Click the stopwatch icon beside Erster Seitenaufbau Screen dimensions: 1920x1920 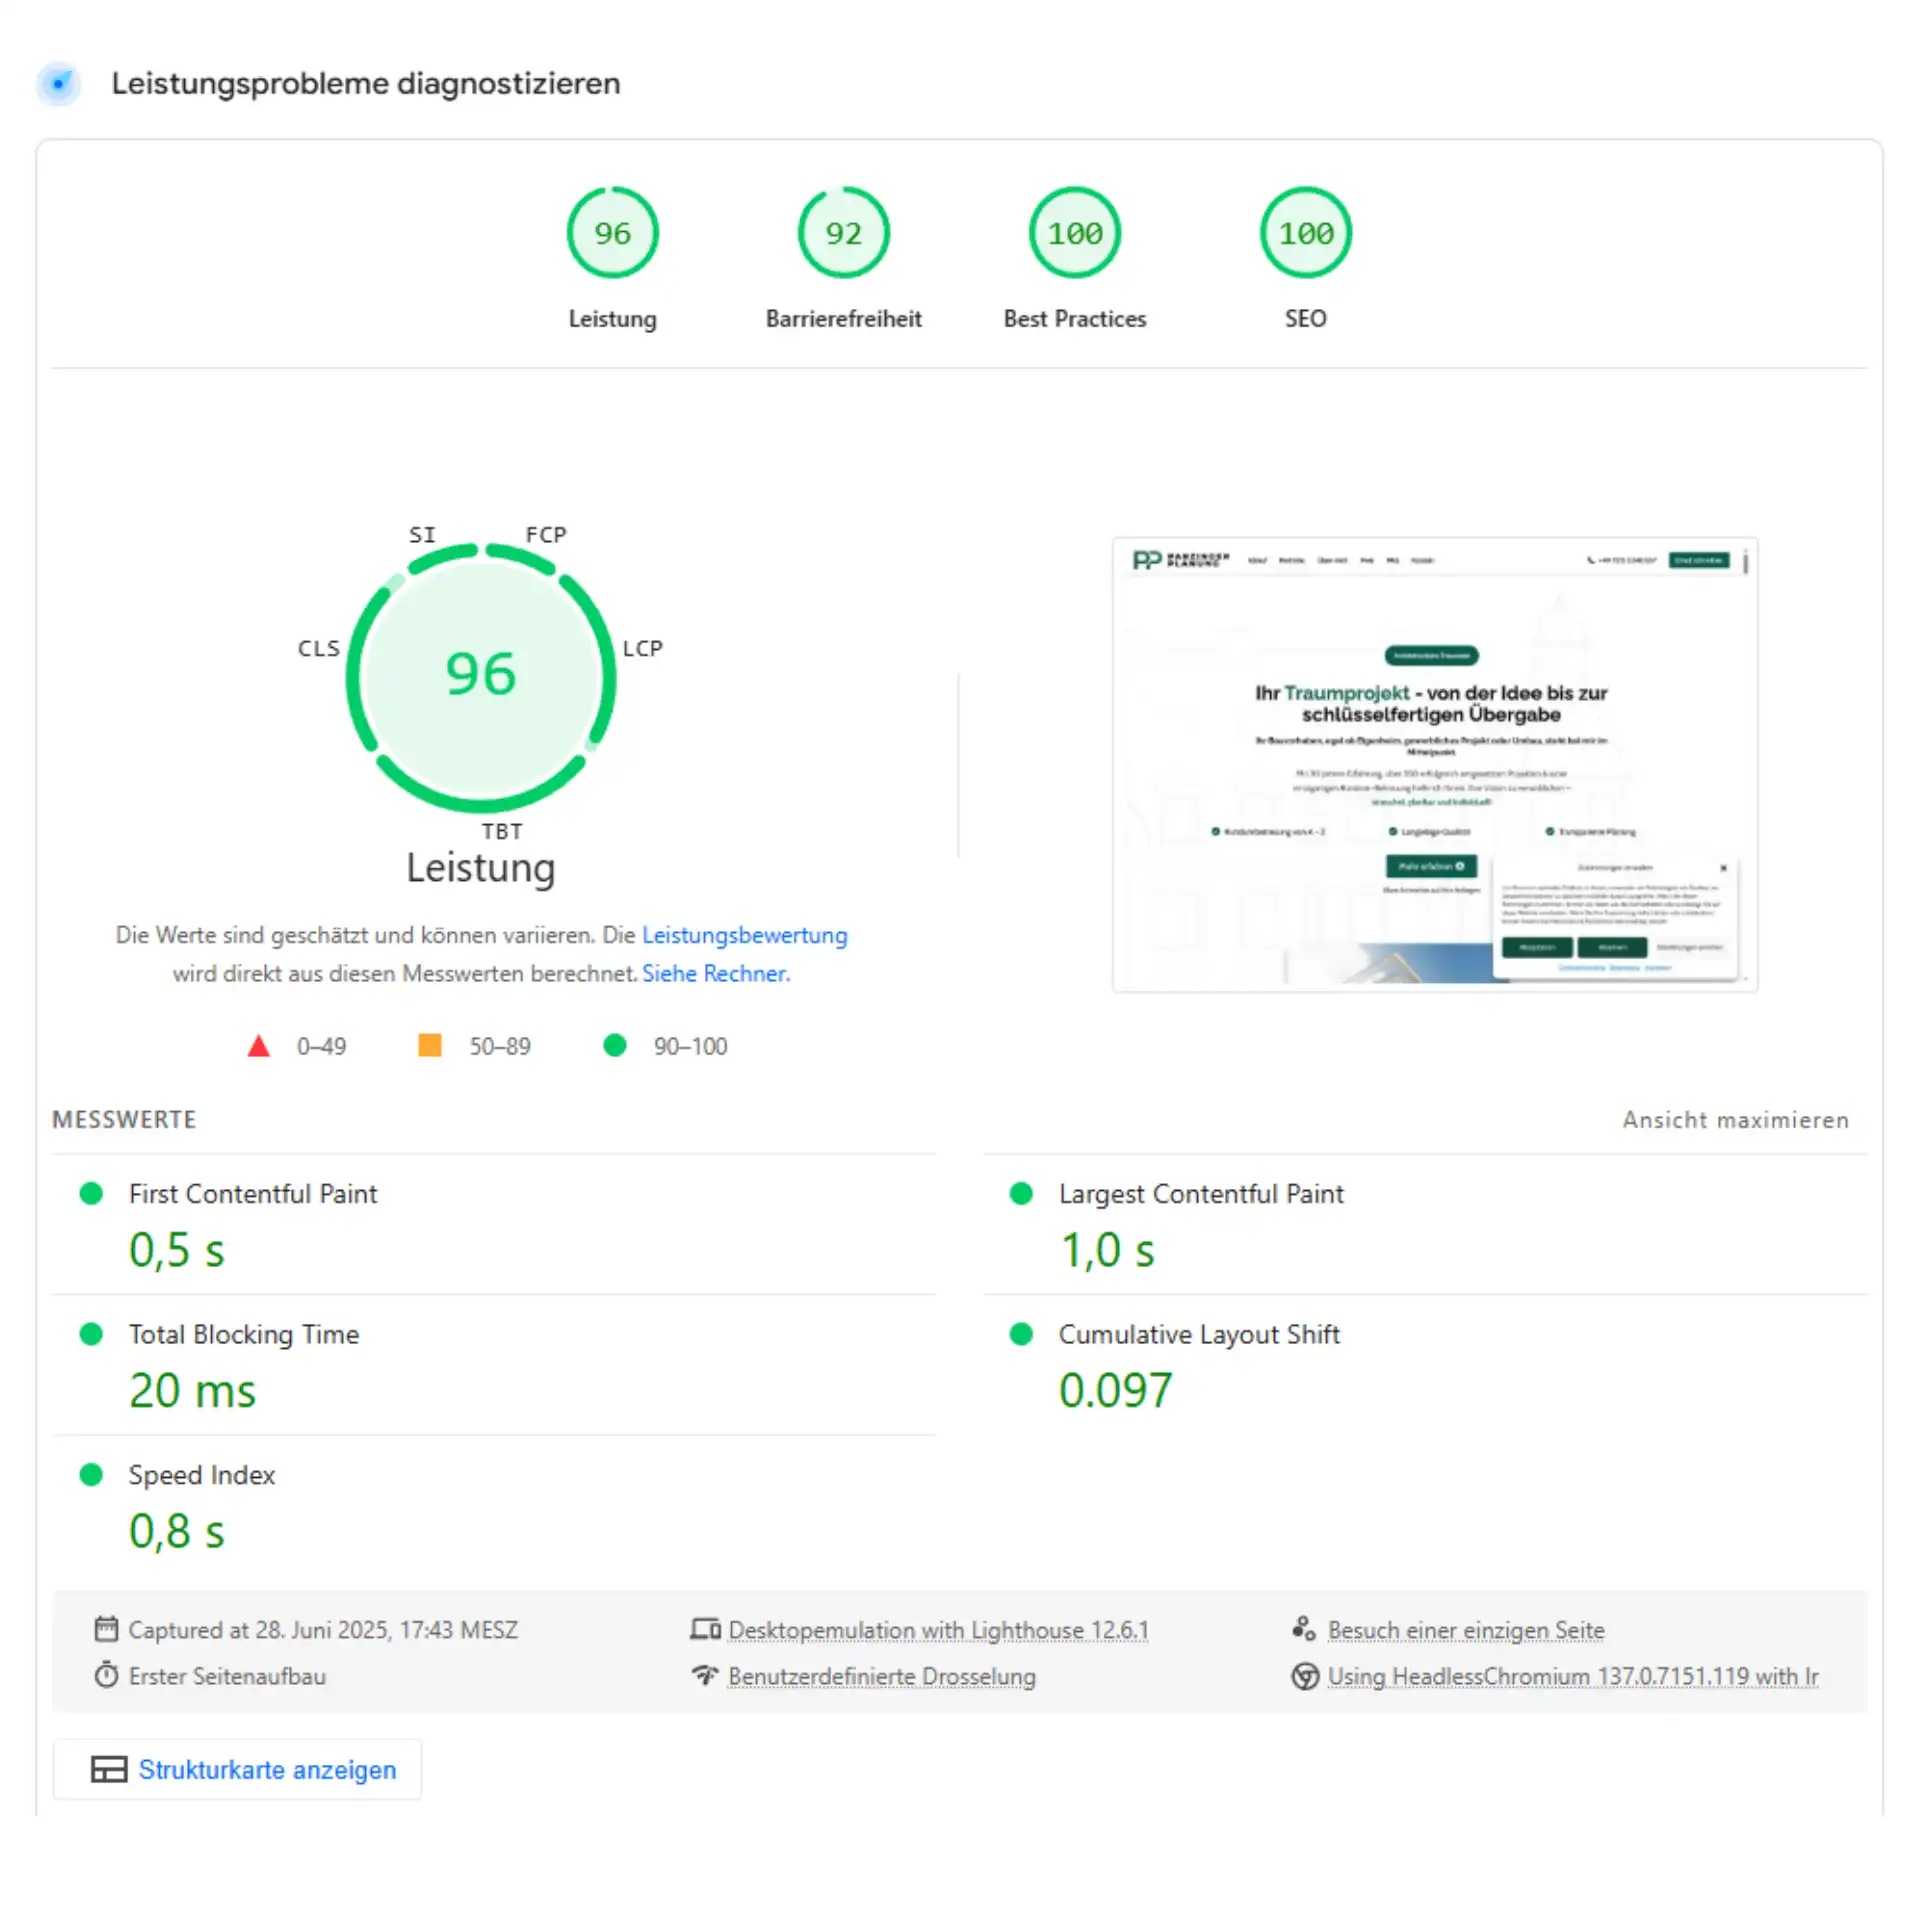click(107, 1676)
